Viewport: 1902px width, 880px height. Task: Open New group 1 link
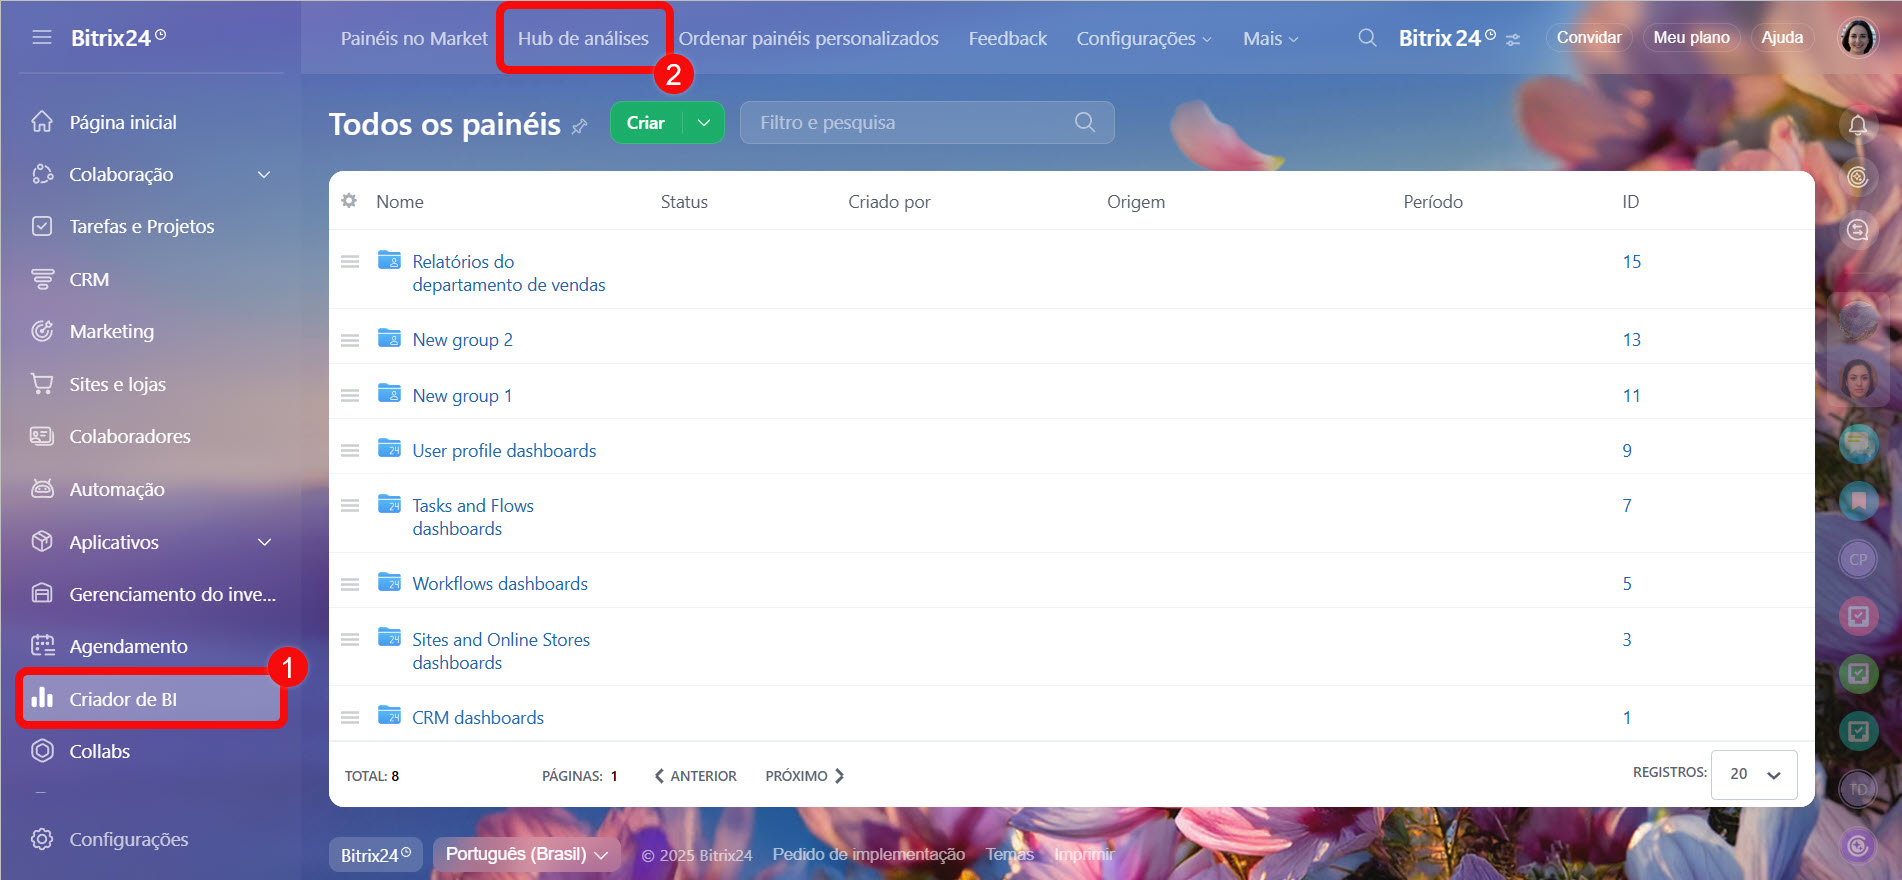coord(462,396)
